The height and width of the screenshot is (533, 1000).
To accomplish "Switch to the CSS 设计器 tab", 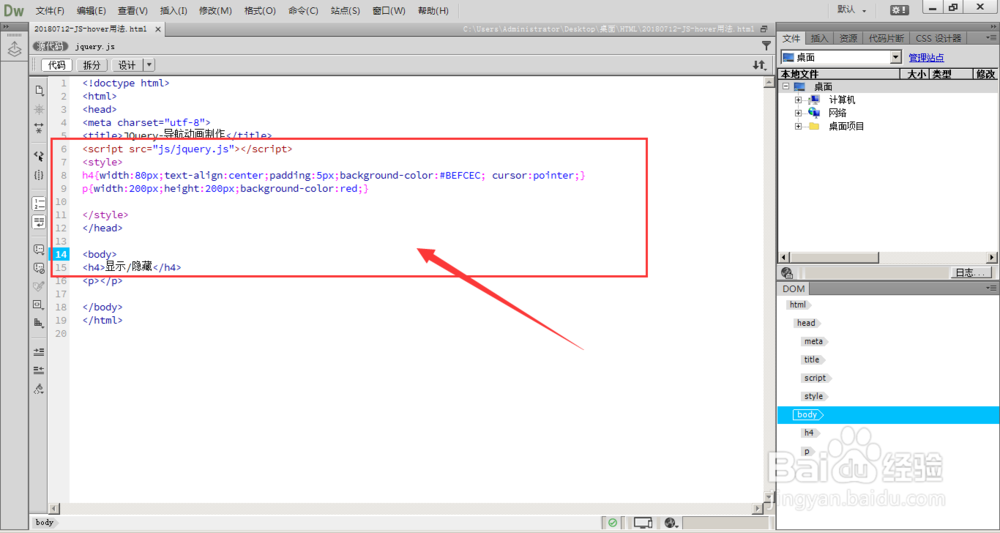I will pos(938,38).
